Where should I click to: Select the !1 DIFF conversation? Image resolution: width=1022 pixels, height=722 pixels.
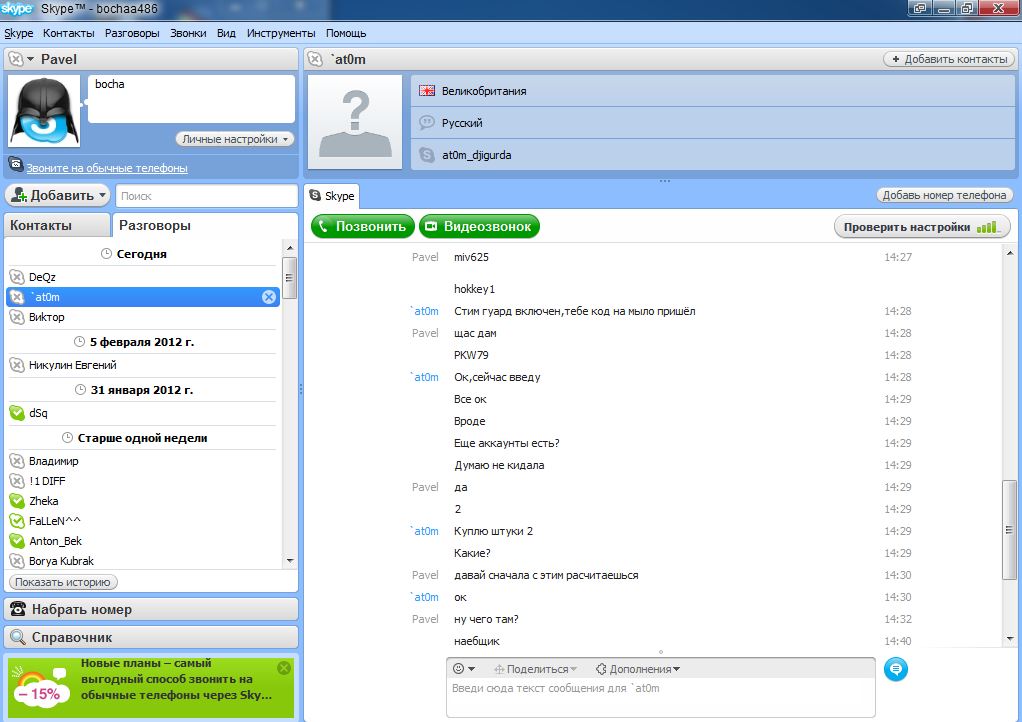click(143, 482)
